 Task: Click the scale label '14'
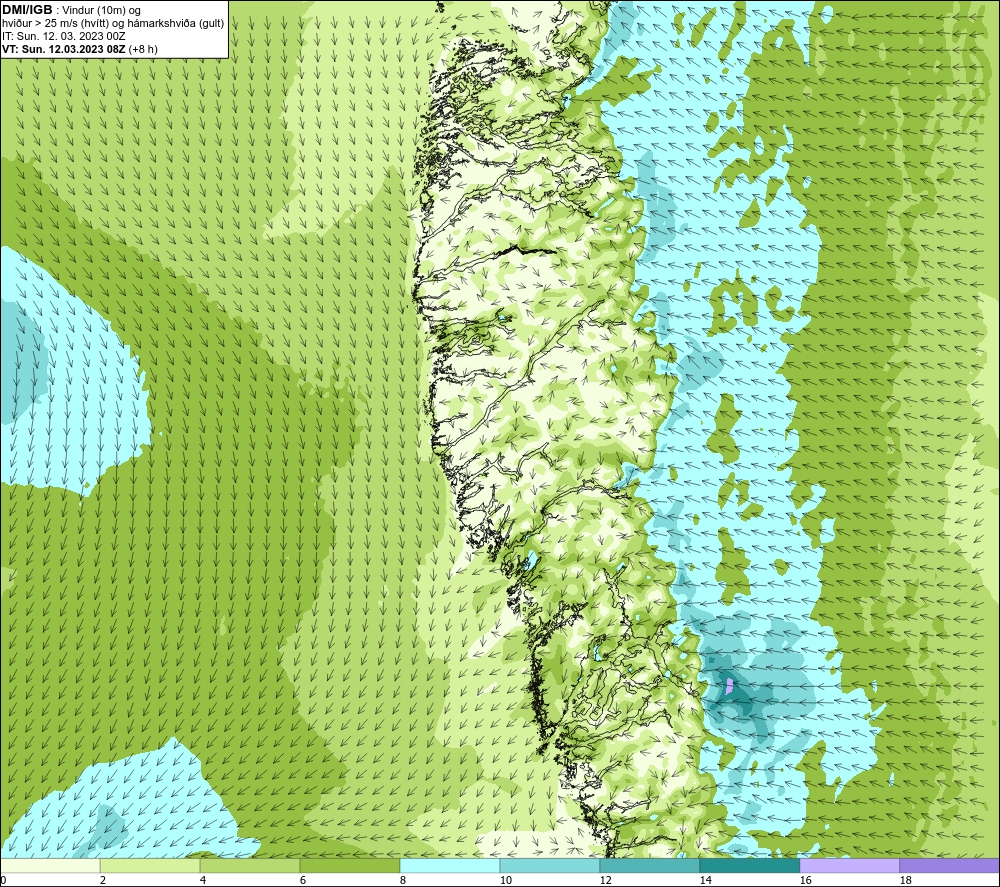point(706,881)
